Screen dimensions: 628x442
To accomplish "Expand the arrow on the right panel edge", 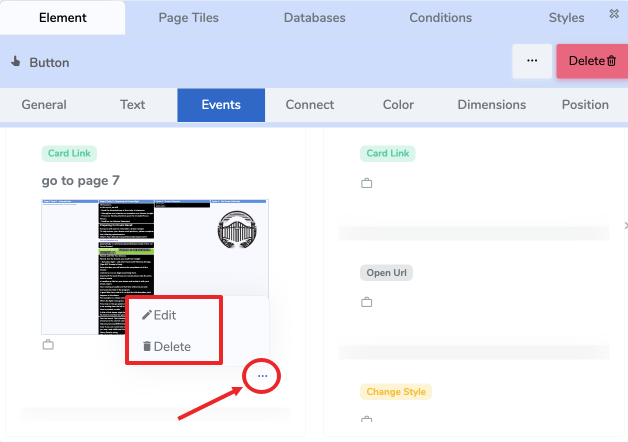I will 625,226.
